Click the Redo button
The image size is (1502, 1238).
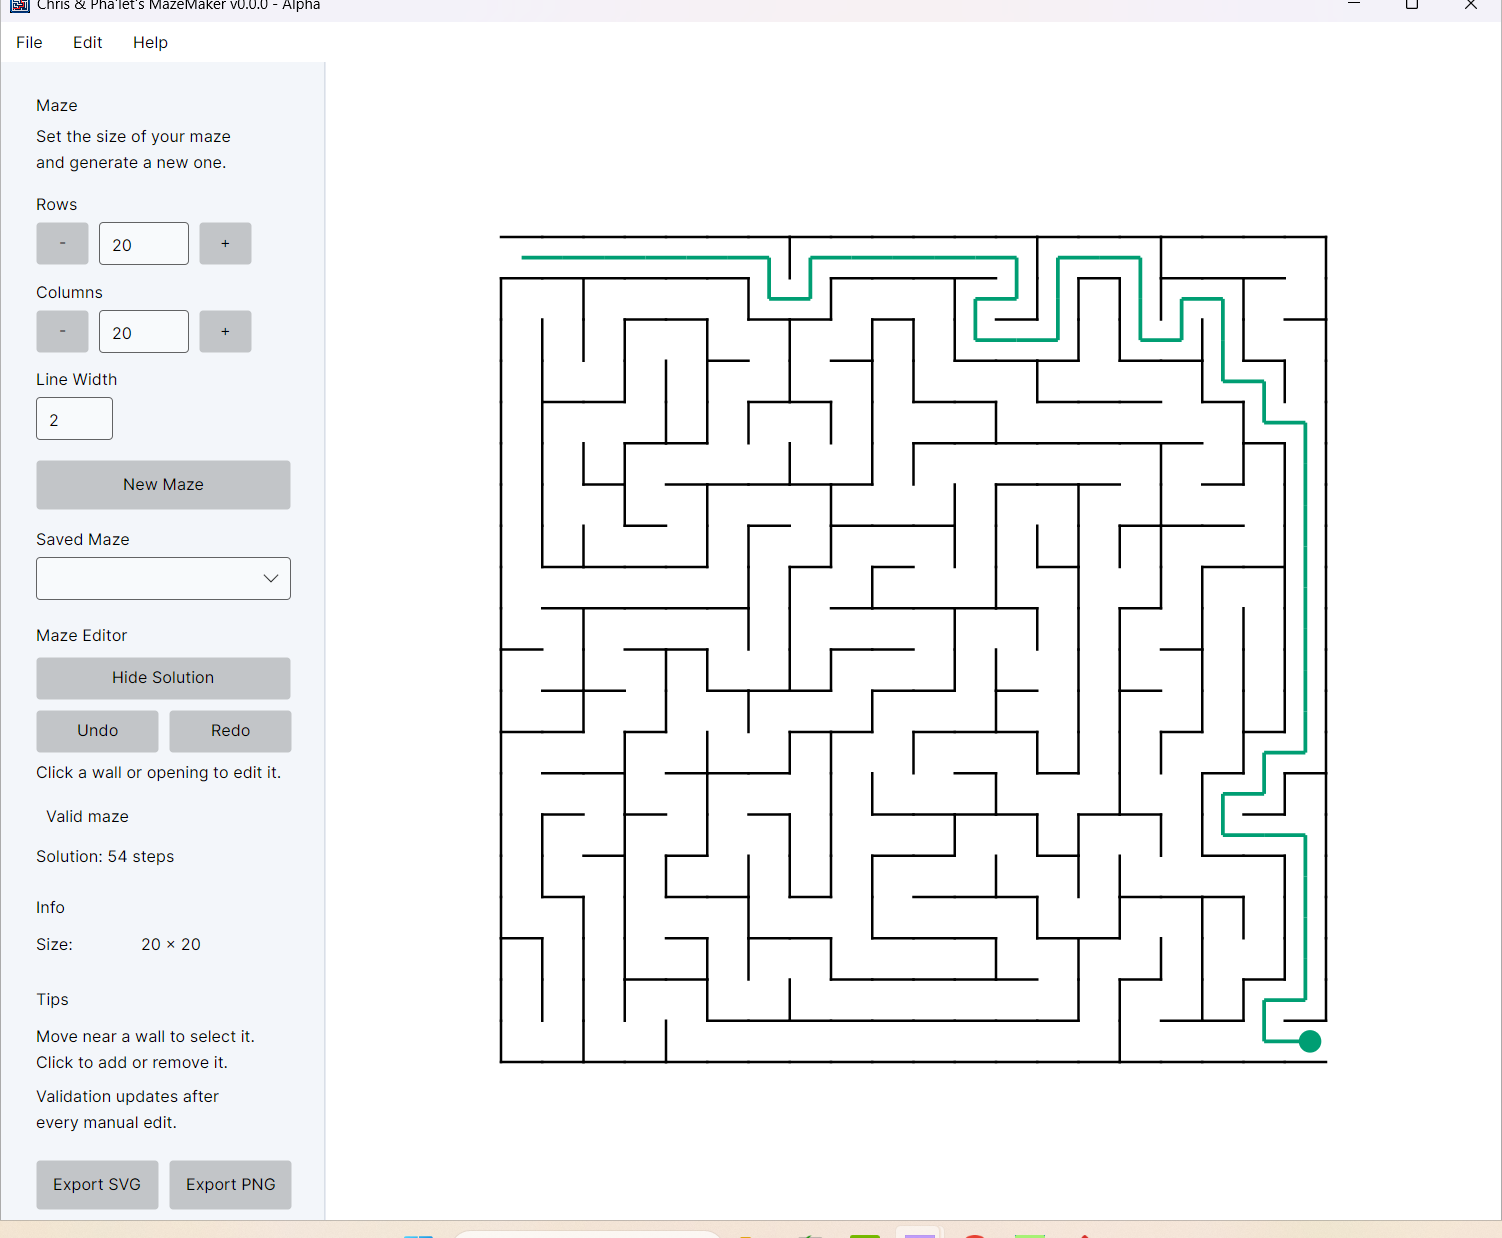click(230, 731)
